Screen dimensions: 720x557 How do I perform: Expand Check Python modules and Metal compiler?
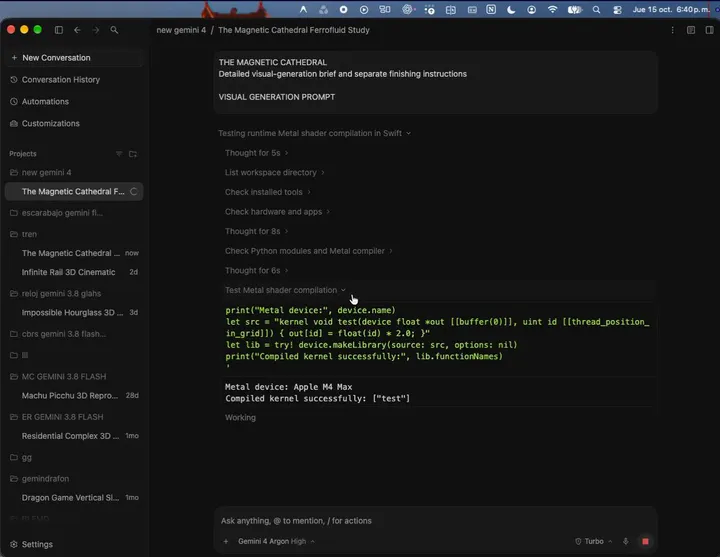point(309,251)
